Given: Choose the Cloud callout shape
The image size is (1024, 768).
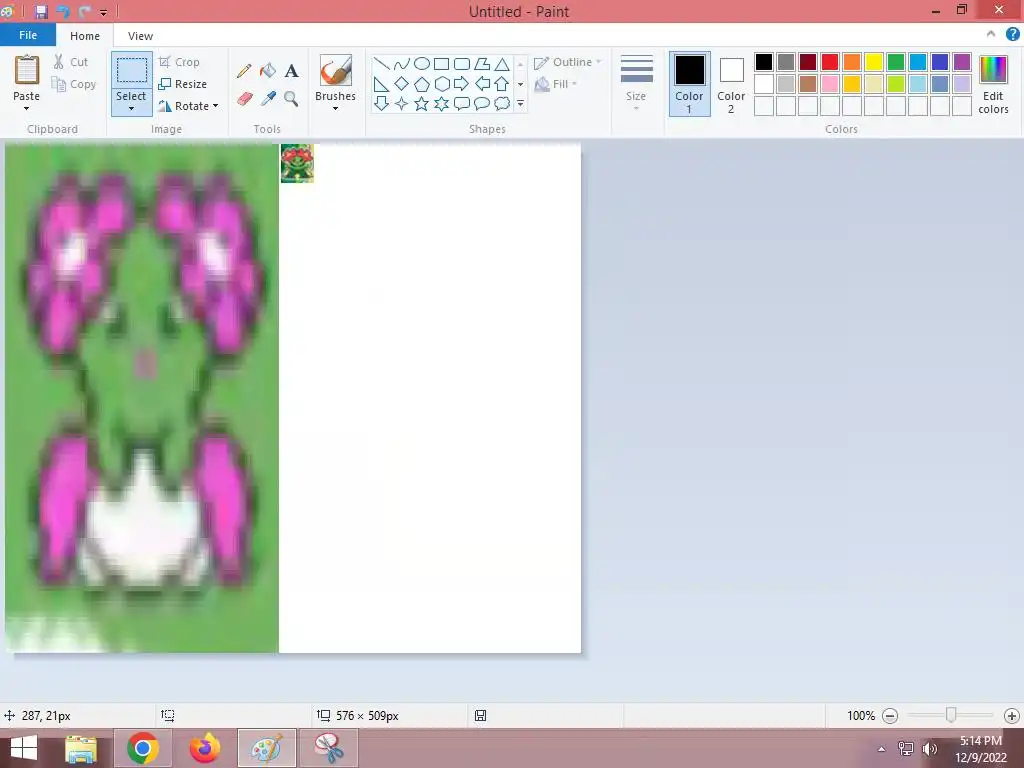Looking at the screenshot, I should tap(502, 103).
